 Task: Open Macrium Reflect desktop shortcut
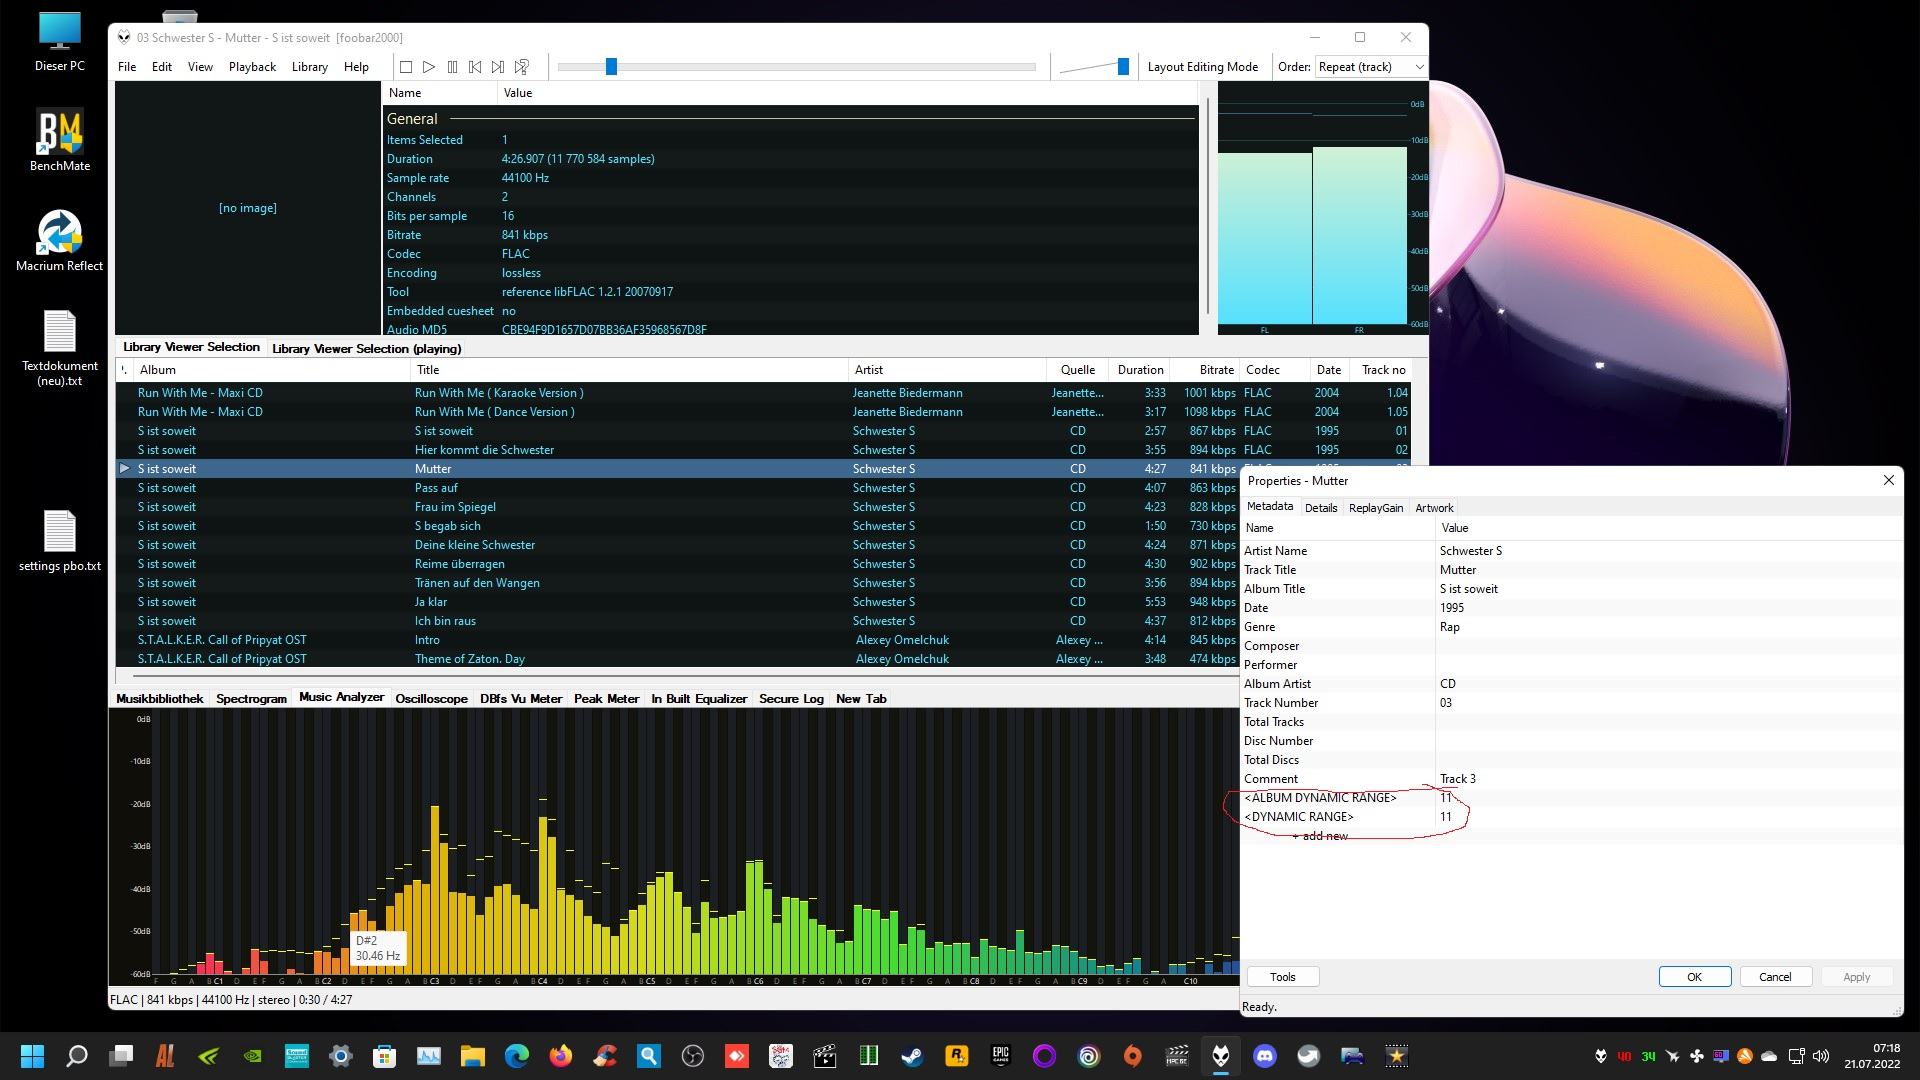point(60,240)
